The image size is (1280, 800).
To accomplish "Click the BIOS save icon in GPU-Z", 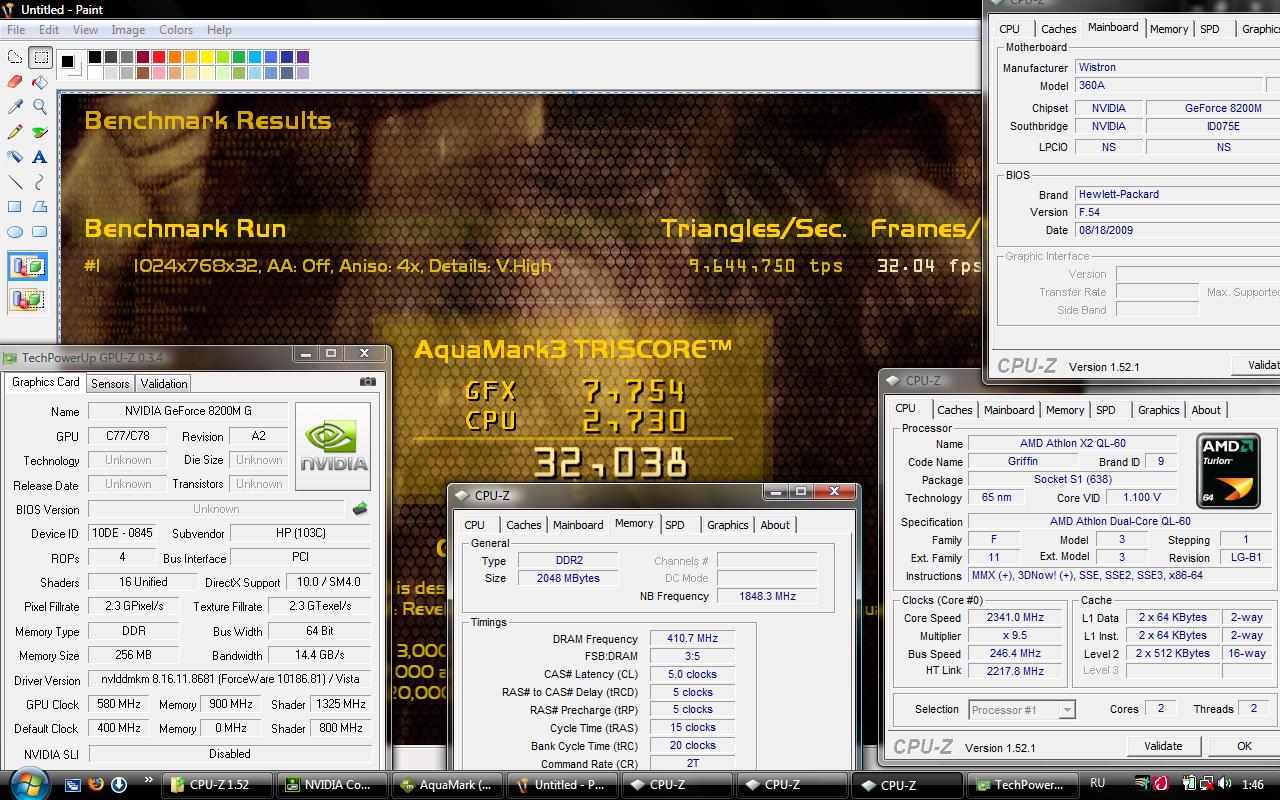I will tap(360, 509).
